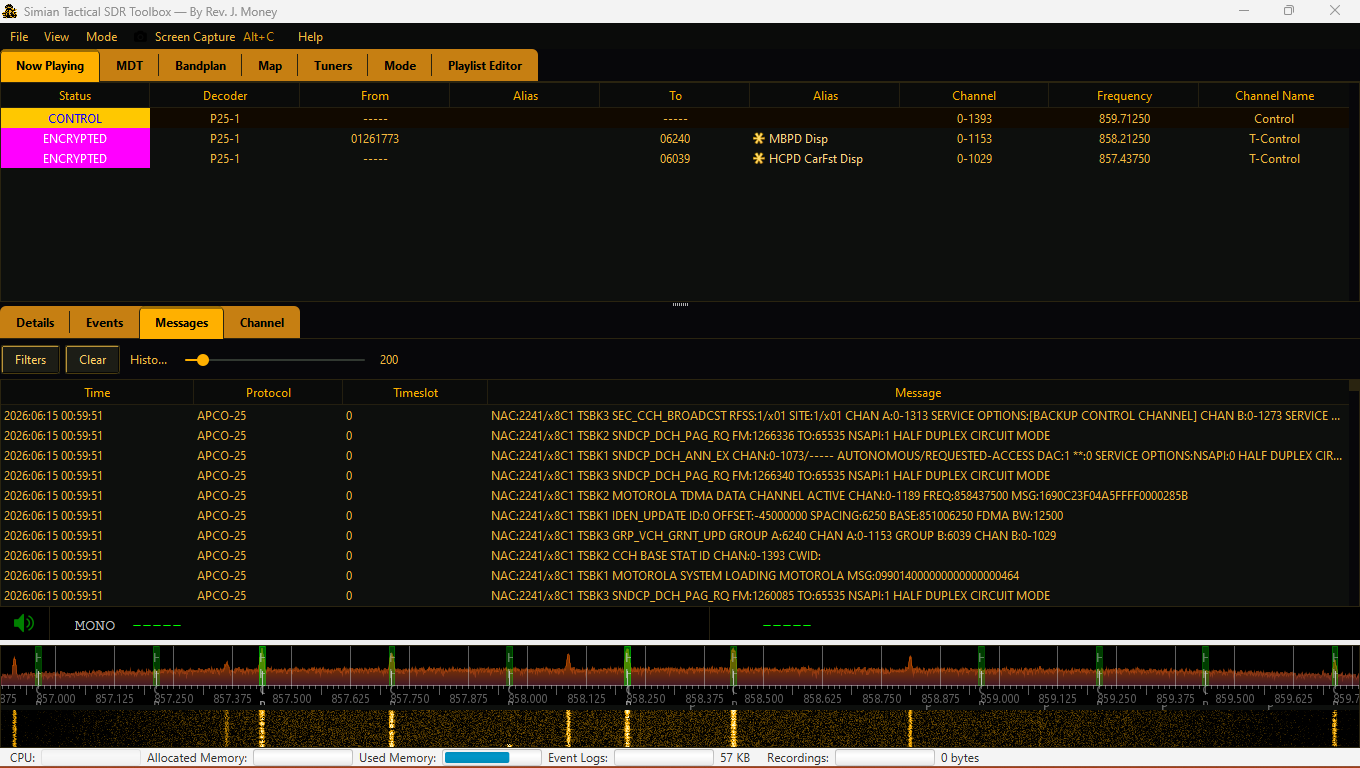This screenshot has height=768, width=1360.
Task: Select the MOTOROLA SYSTEM LOADING message
Action: coord(674,576)
